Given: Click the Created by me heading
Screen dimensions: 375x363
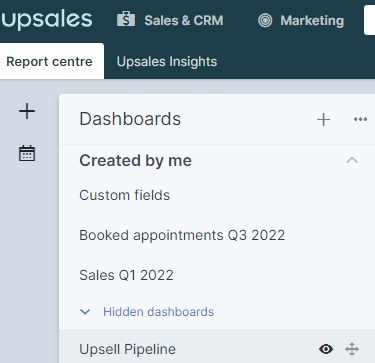Looking at the screenshot, I should pos(135,160).
